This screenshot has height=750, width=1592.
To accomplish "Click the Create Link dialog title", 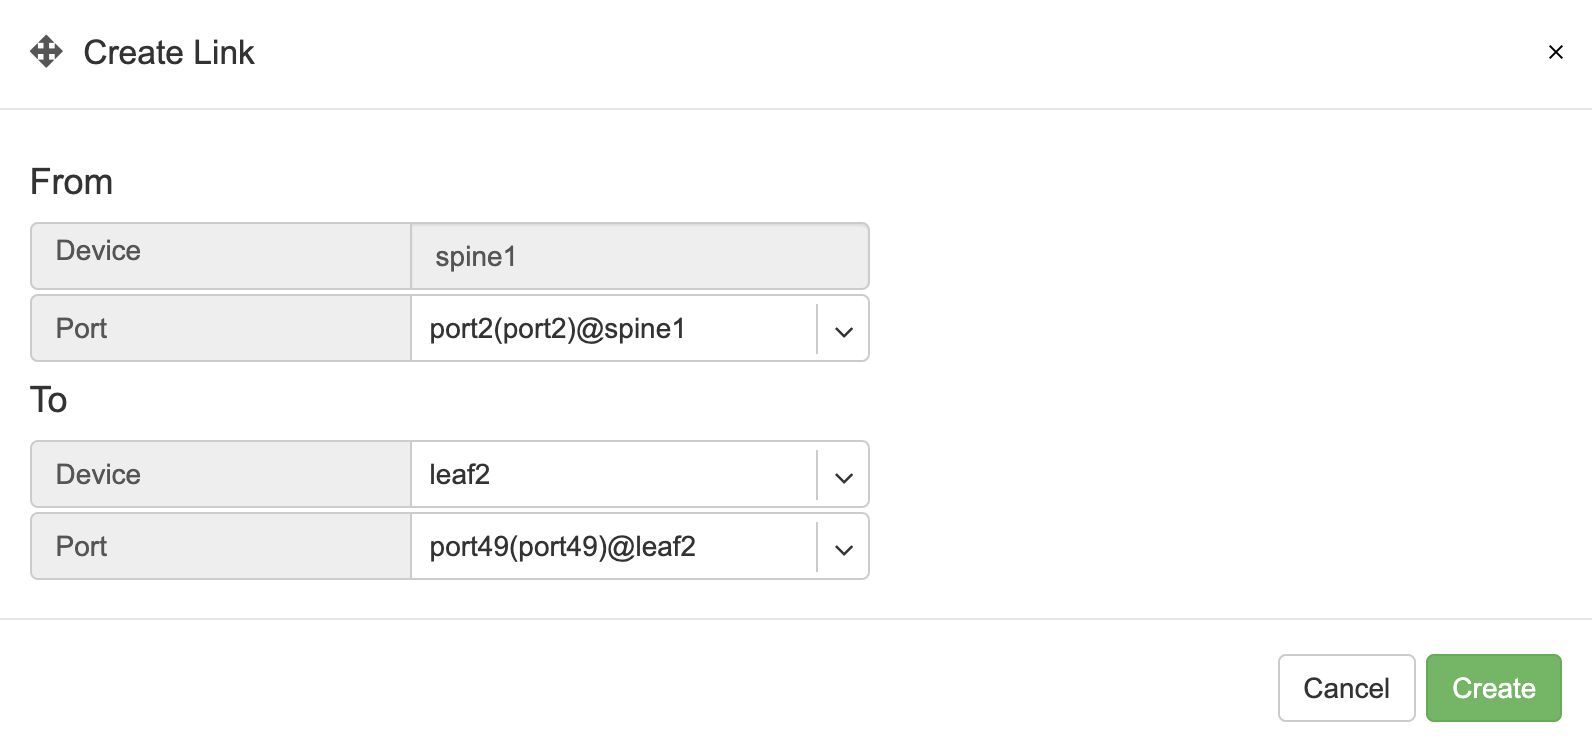I will [x=169, y=52].
